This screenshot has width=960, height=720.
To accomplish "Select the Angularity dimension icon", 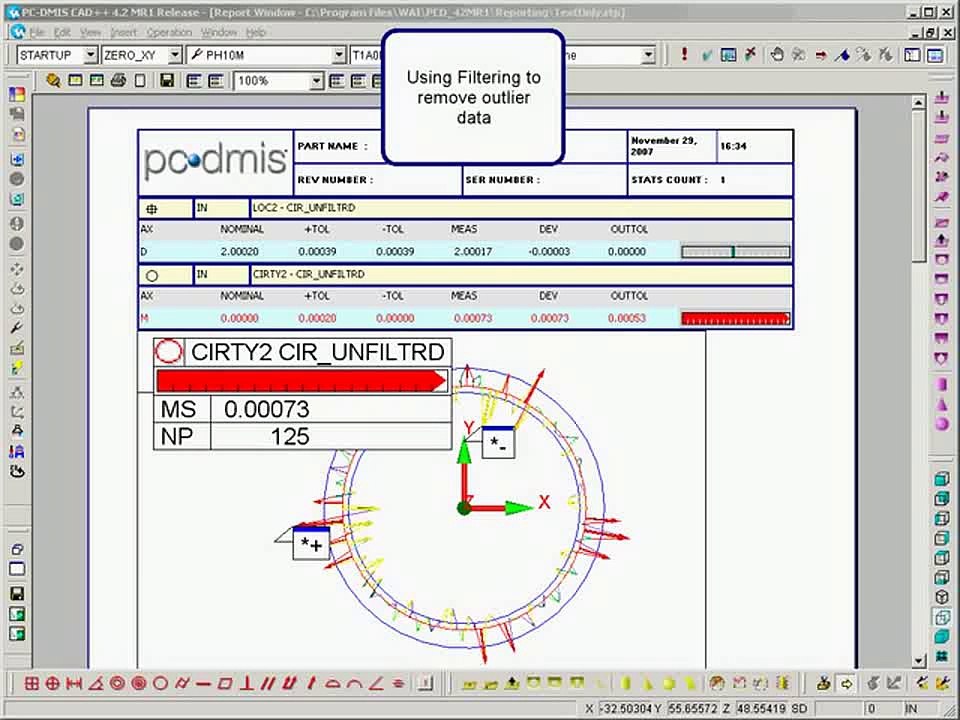I will tap(377, 684).
